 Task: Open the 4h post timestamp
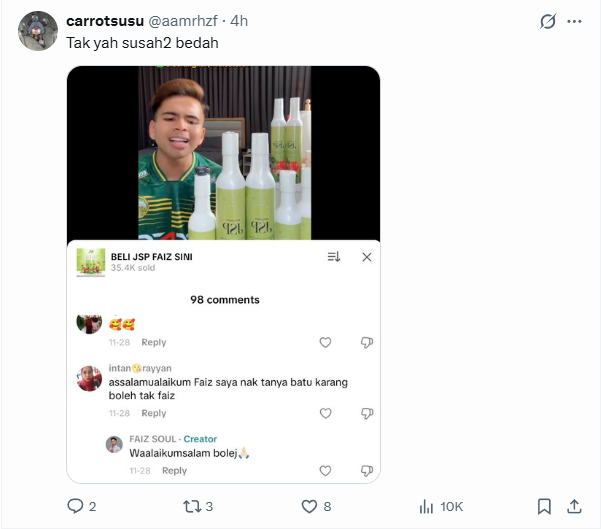pyautogui.click(x=240, y=20)
